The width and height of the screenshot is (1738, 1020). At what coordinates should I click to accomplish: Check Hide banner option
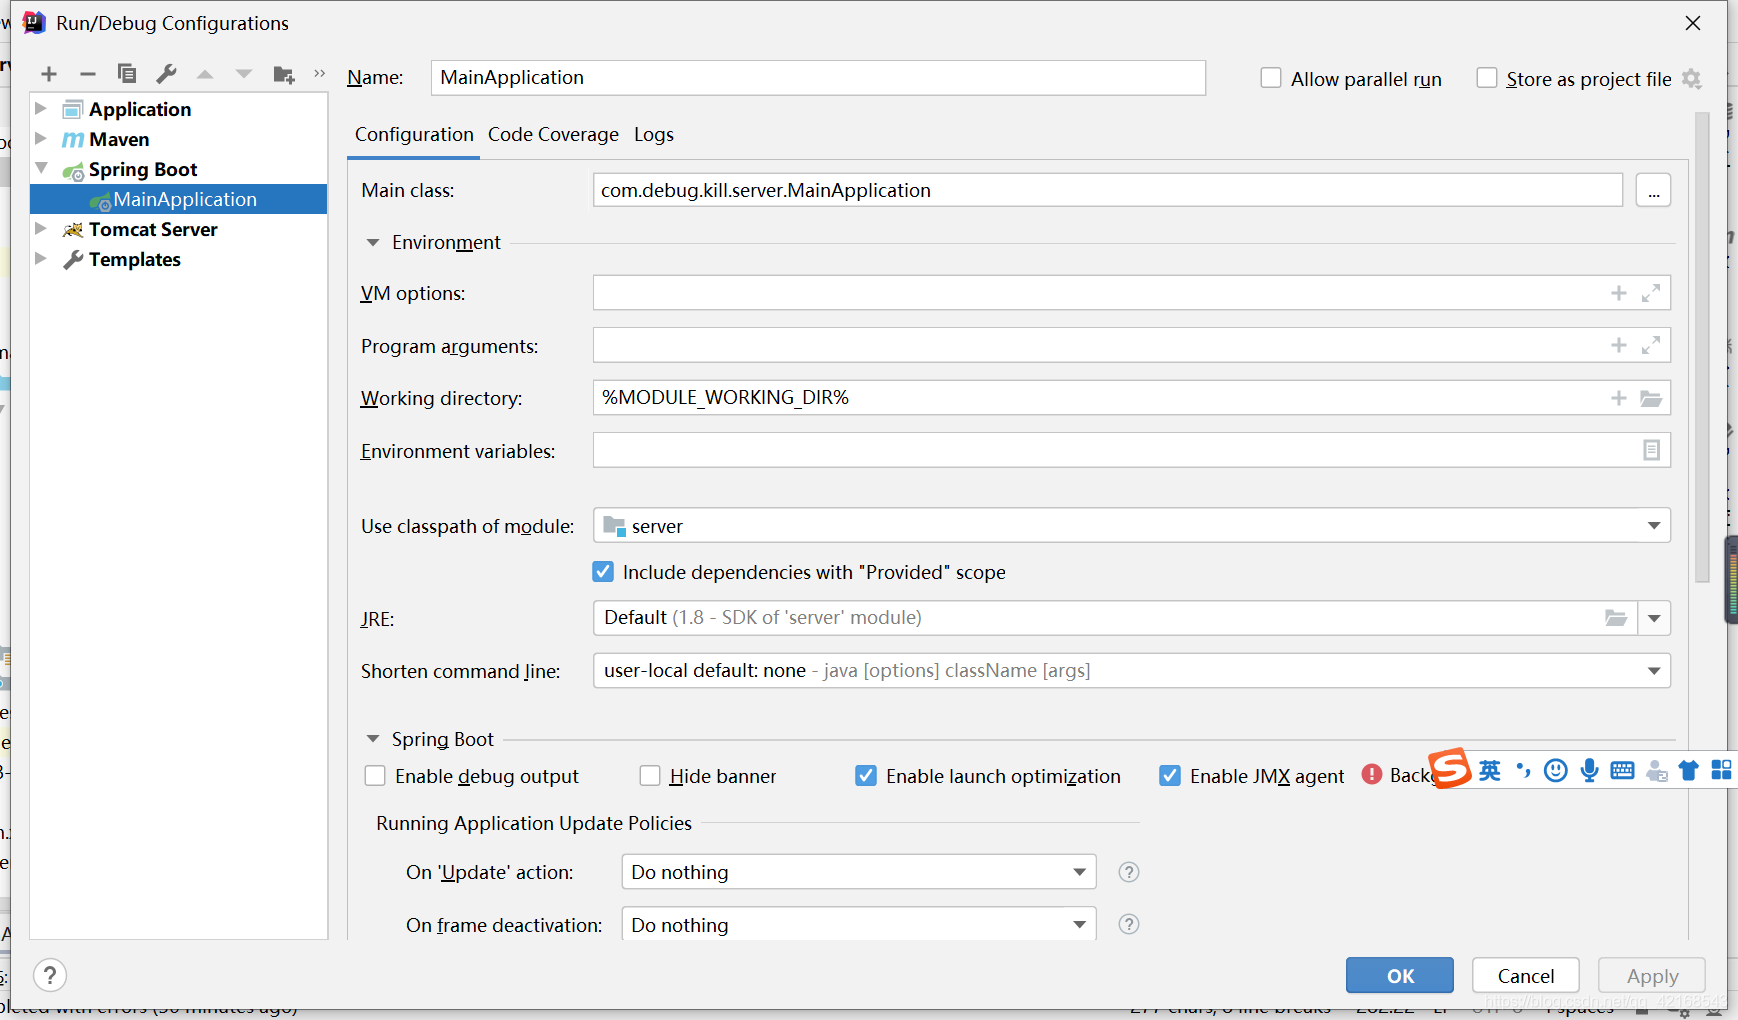(x=650, y=776)
